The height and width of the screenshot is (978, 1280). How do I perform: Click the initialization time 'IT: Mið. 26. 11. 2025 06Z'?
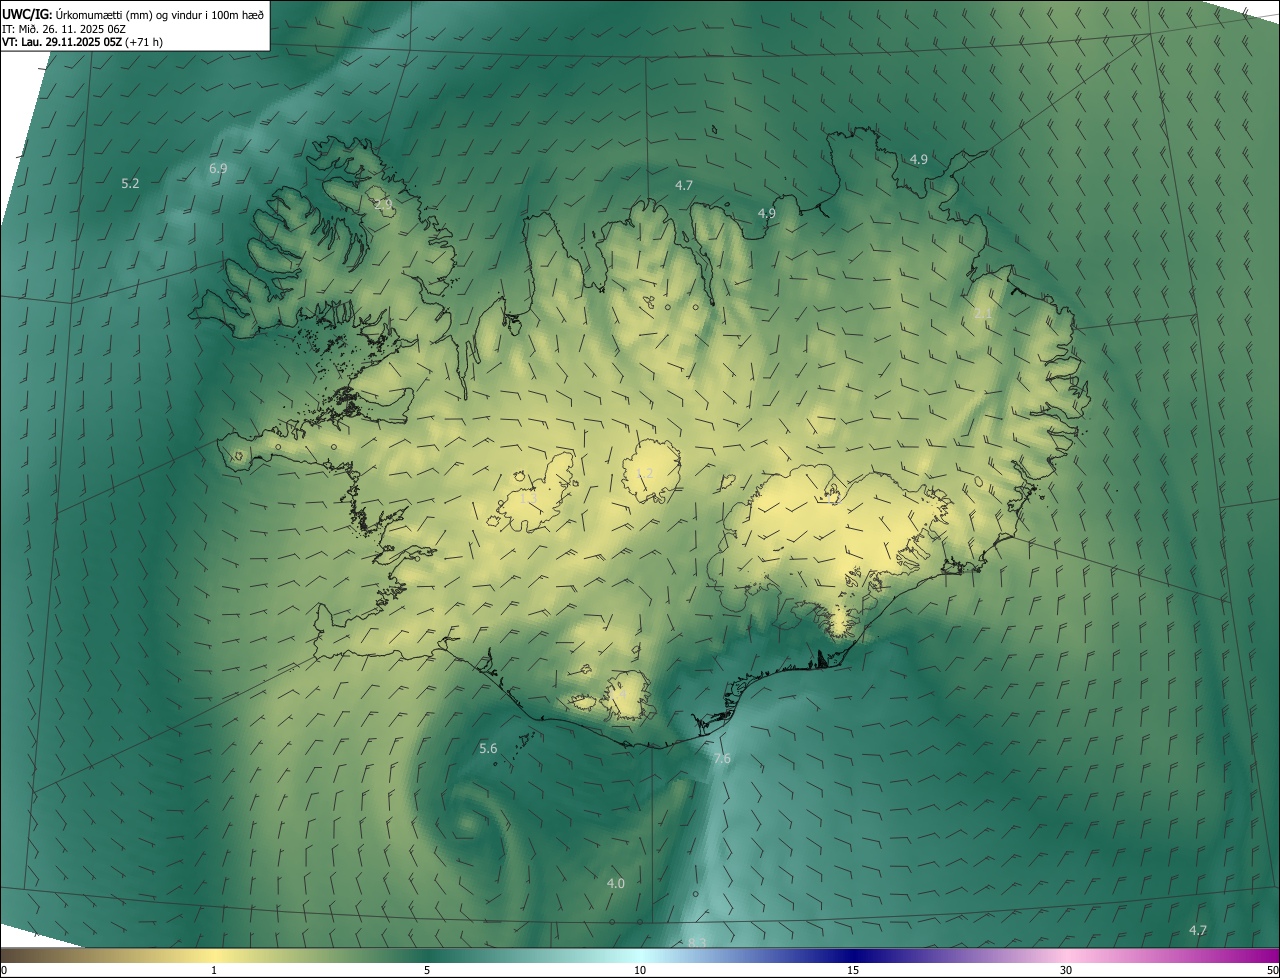[x=63, y=29]
